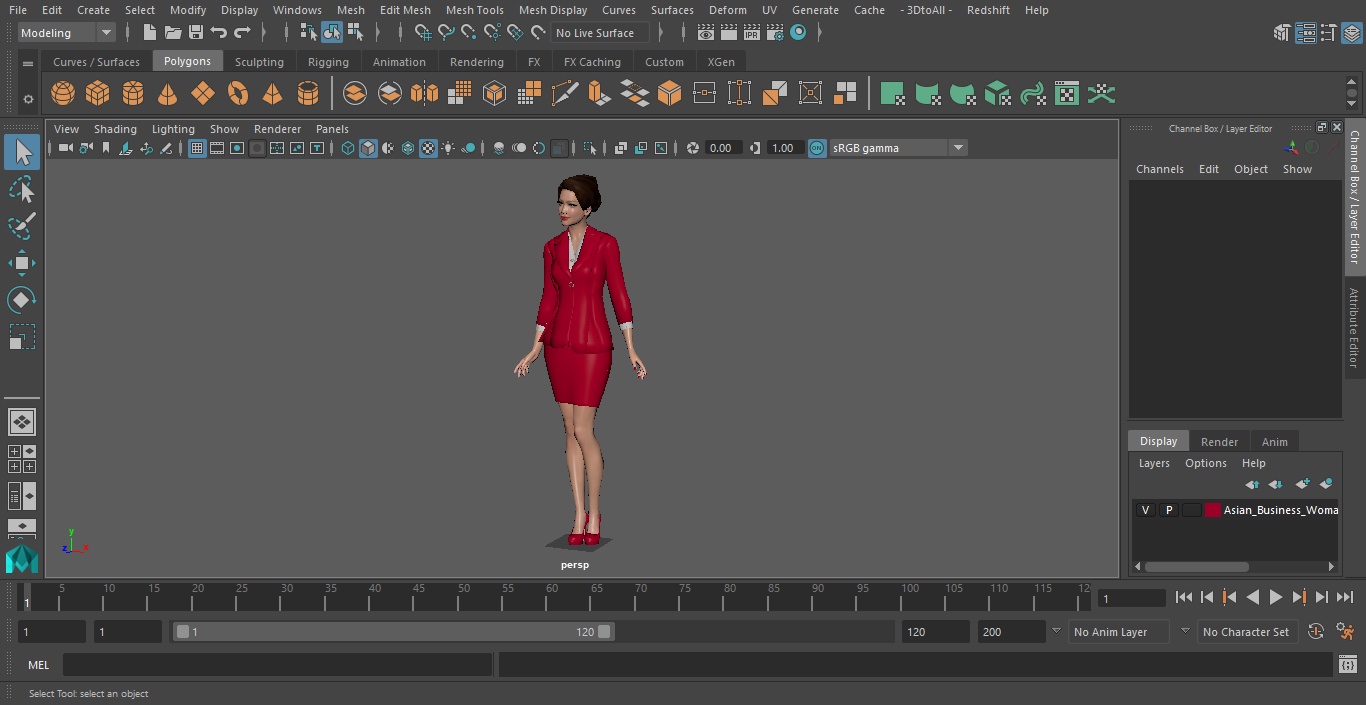Toggle use all lights bulb icon
The image size is (1366, 705).
point(448,148)
